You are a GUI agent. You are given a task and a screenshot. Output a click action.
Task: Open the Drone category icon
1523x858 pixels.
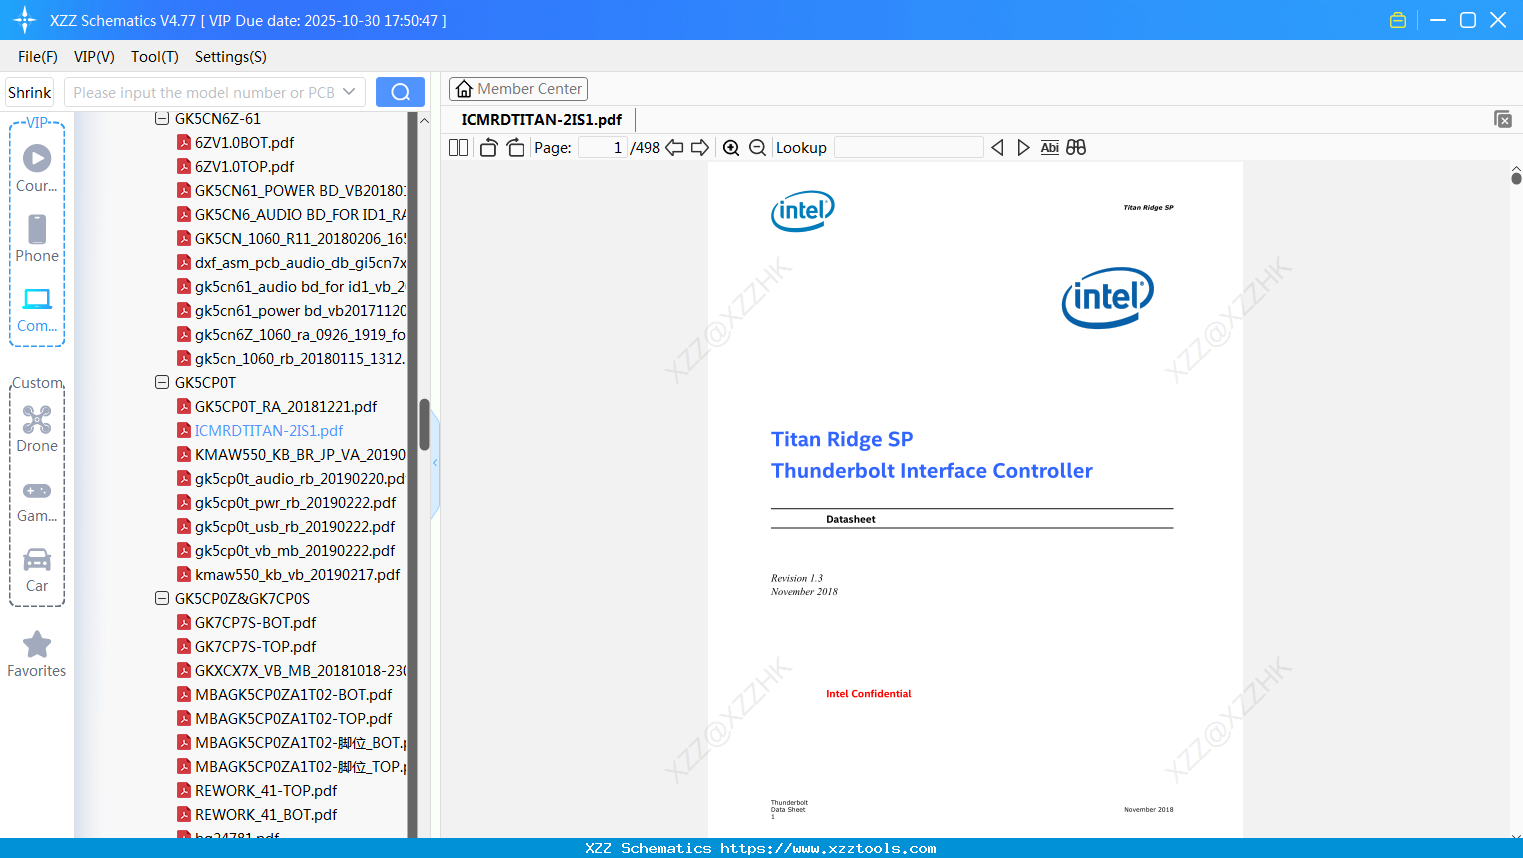point(37,419)
